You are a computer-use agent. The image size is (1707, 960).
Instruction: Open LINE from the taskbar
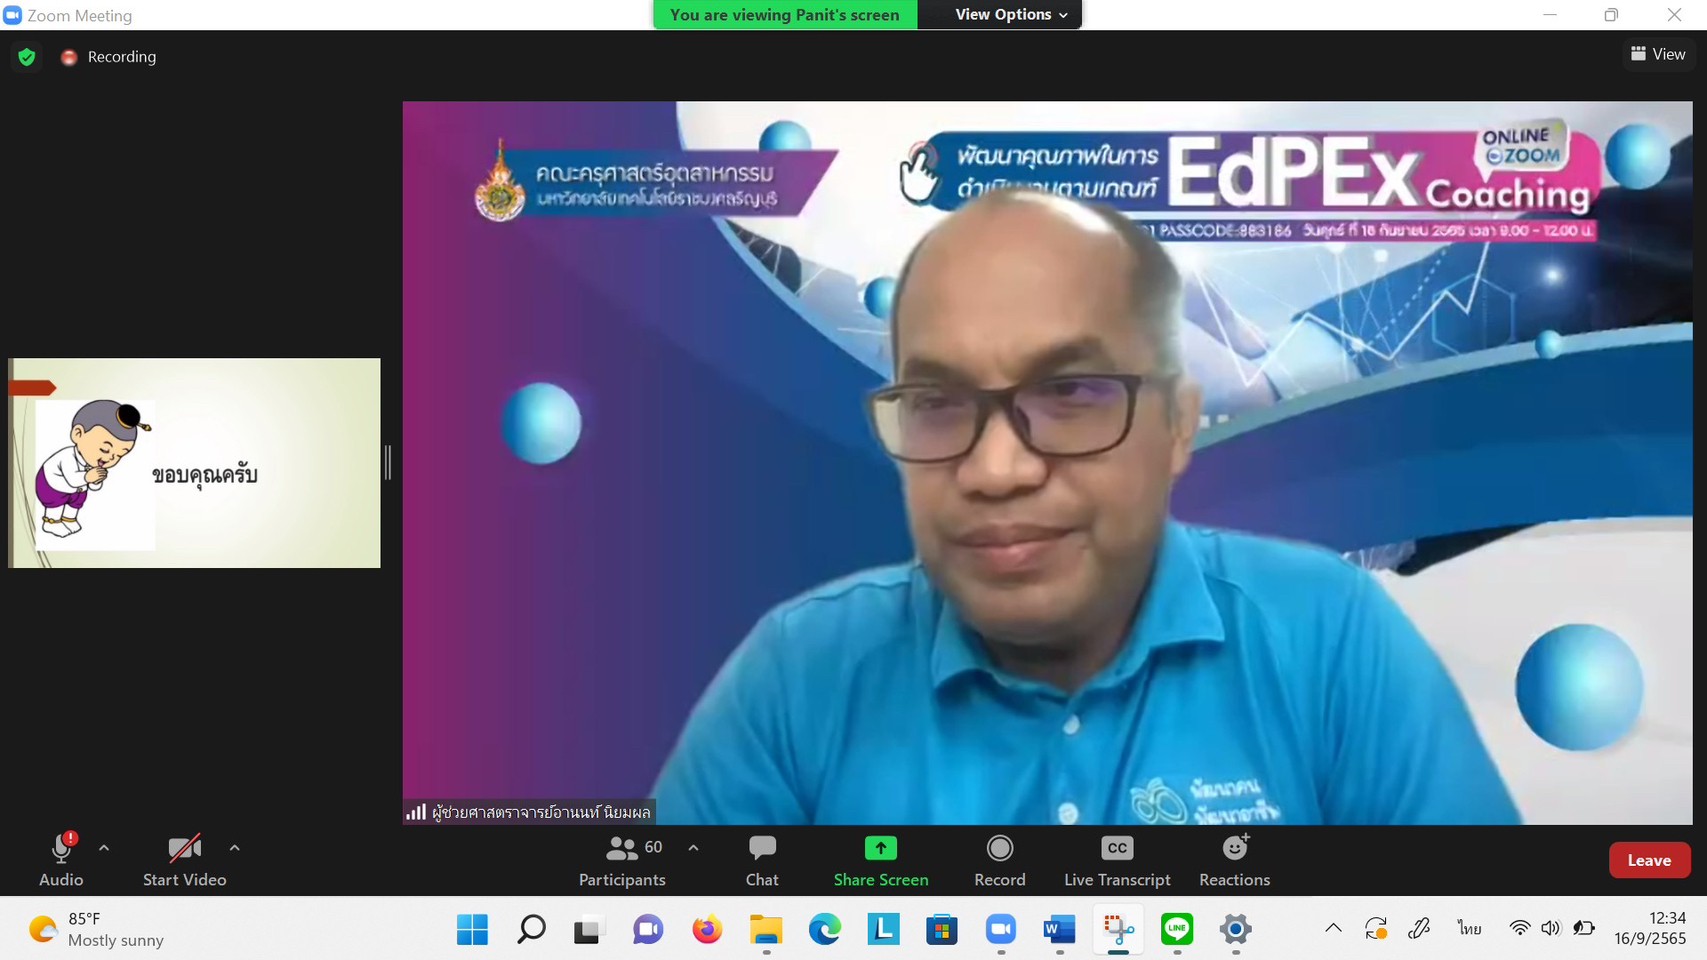pos(1177,930)
